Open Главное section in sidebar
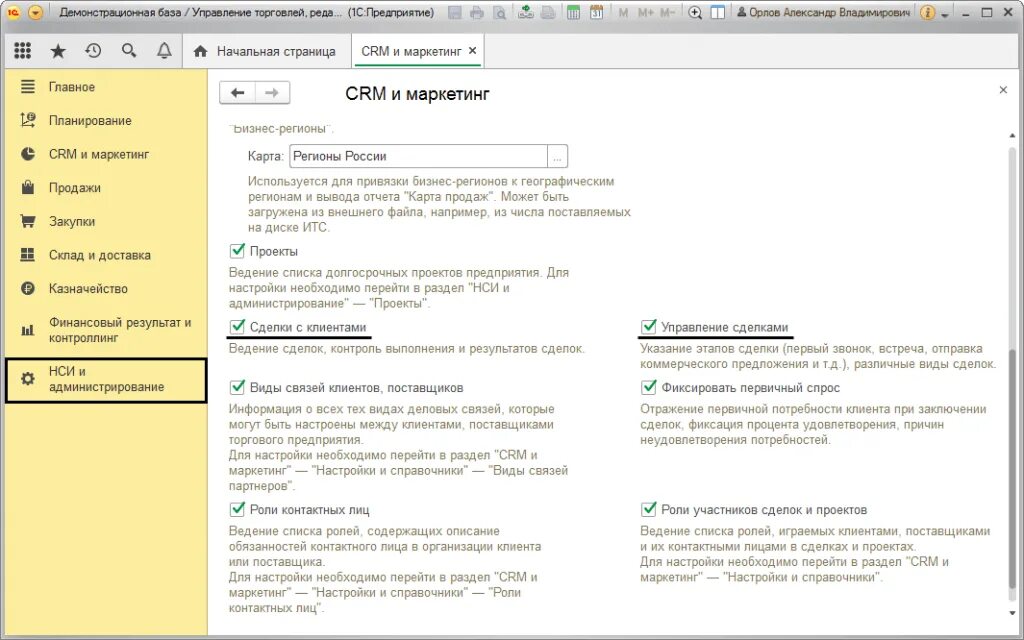Image resolution: width=1024 pixels, height=640 pixels. (x=106, y=87)
